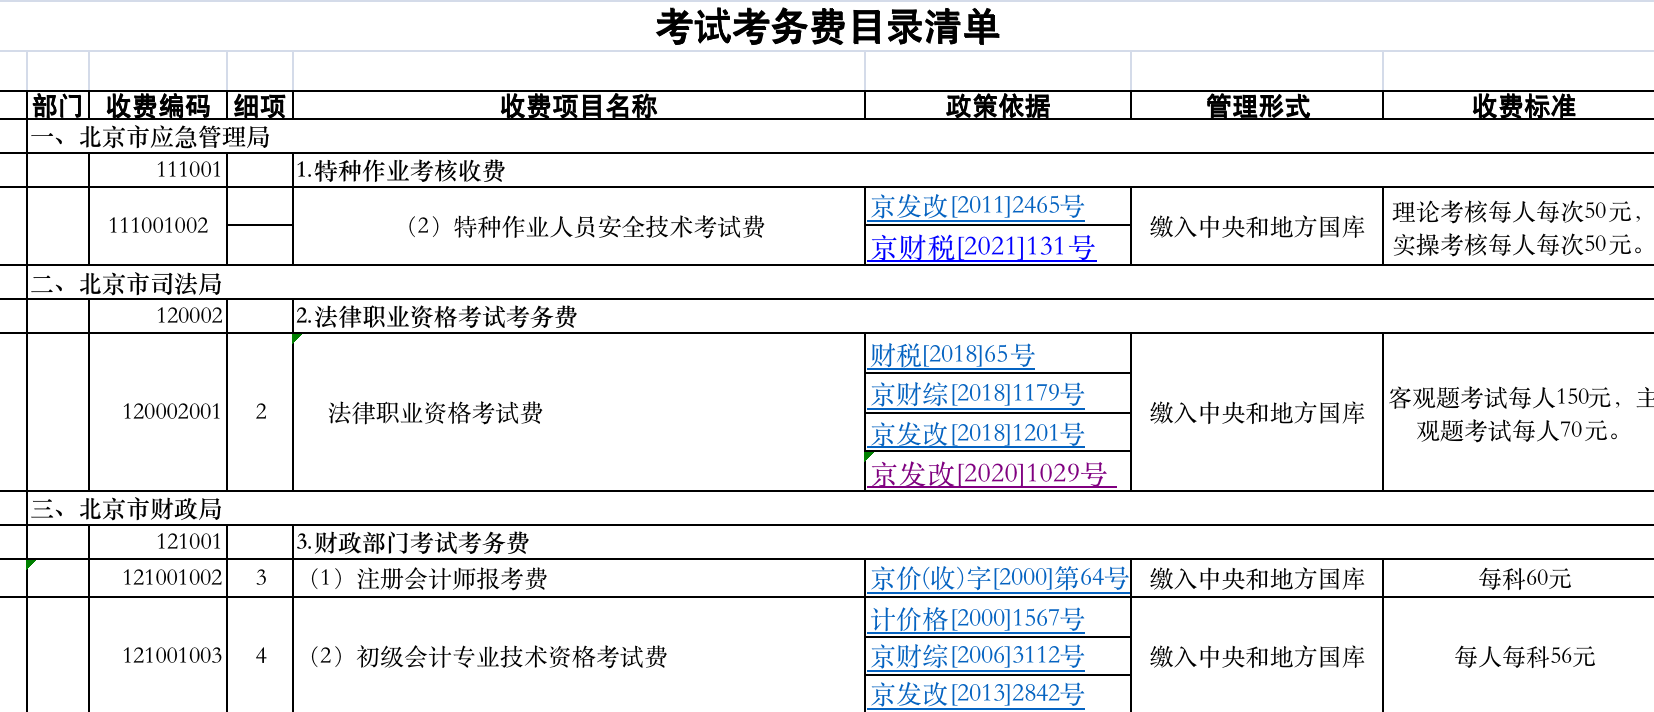1654x712 pixels.
Task: Open the 京财税[2021]131号 hyperlink
Action: [982, 247]
